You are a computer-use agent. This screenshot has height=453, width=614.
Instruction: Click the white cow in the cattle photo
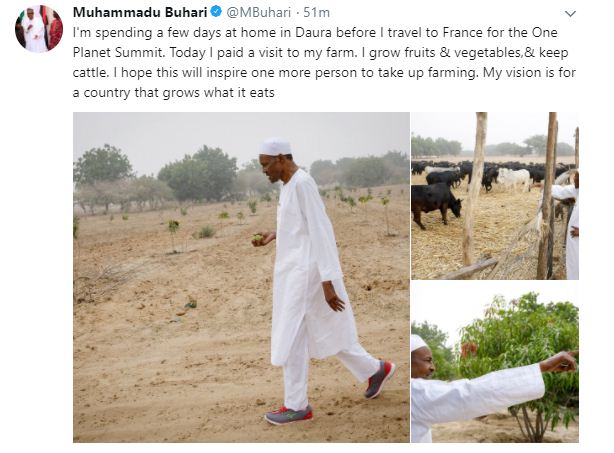click(x=514, y=178)
